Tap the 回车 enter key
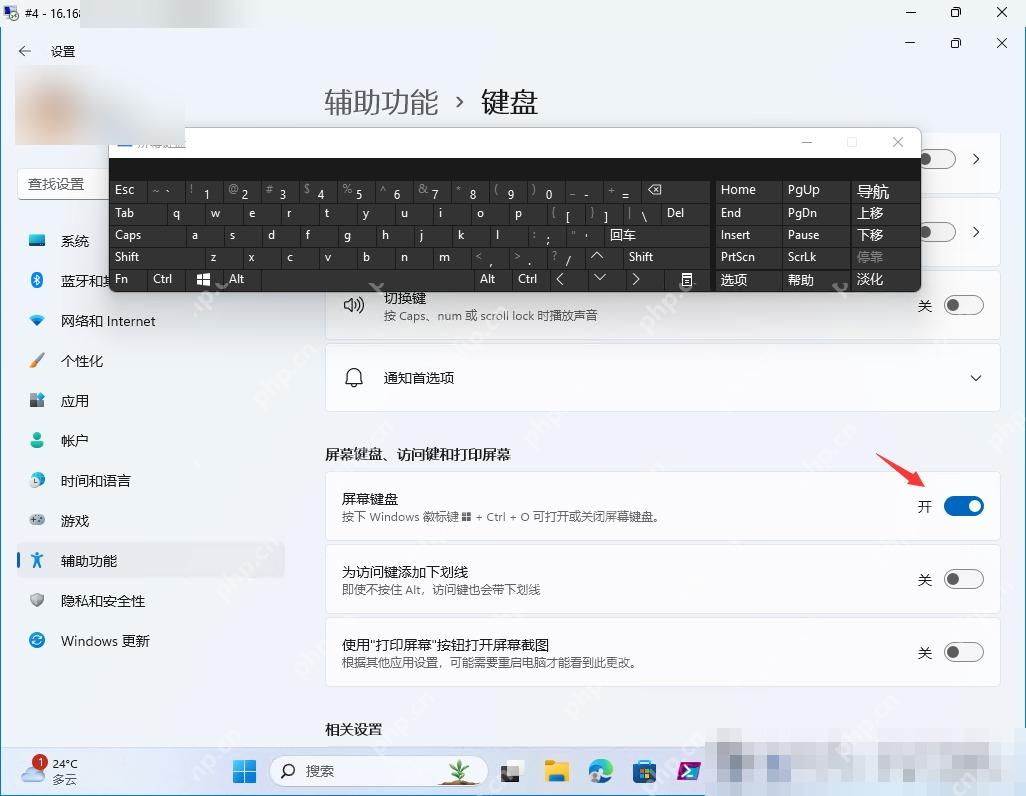 657,235
